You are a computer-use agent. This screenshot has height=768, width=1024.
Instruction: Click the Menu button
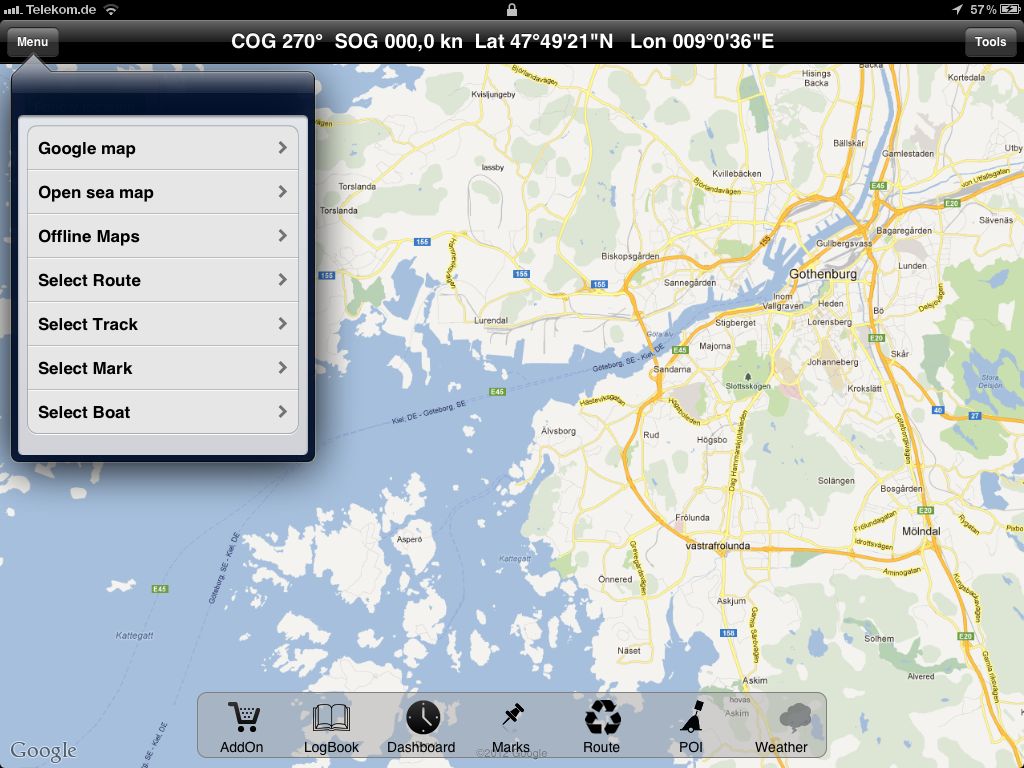33,42
